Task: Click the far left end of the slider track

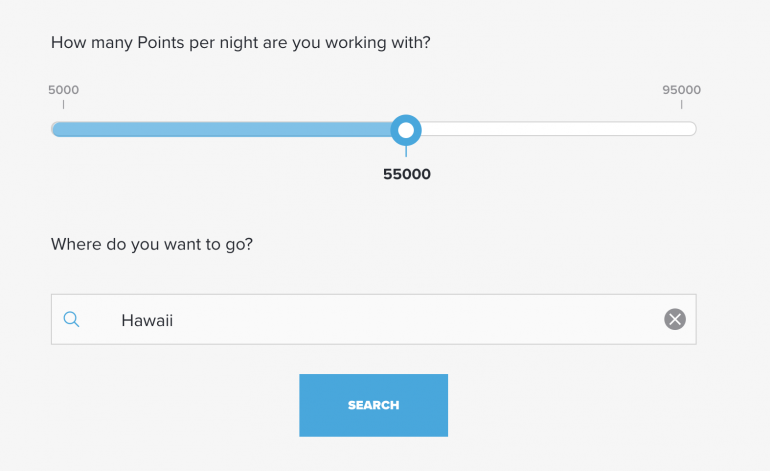Action: point(56,129)
